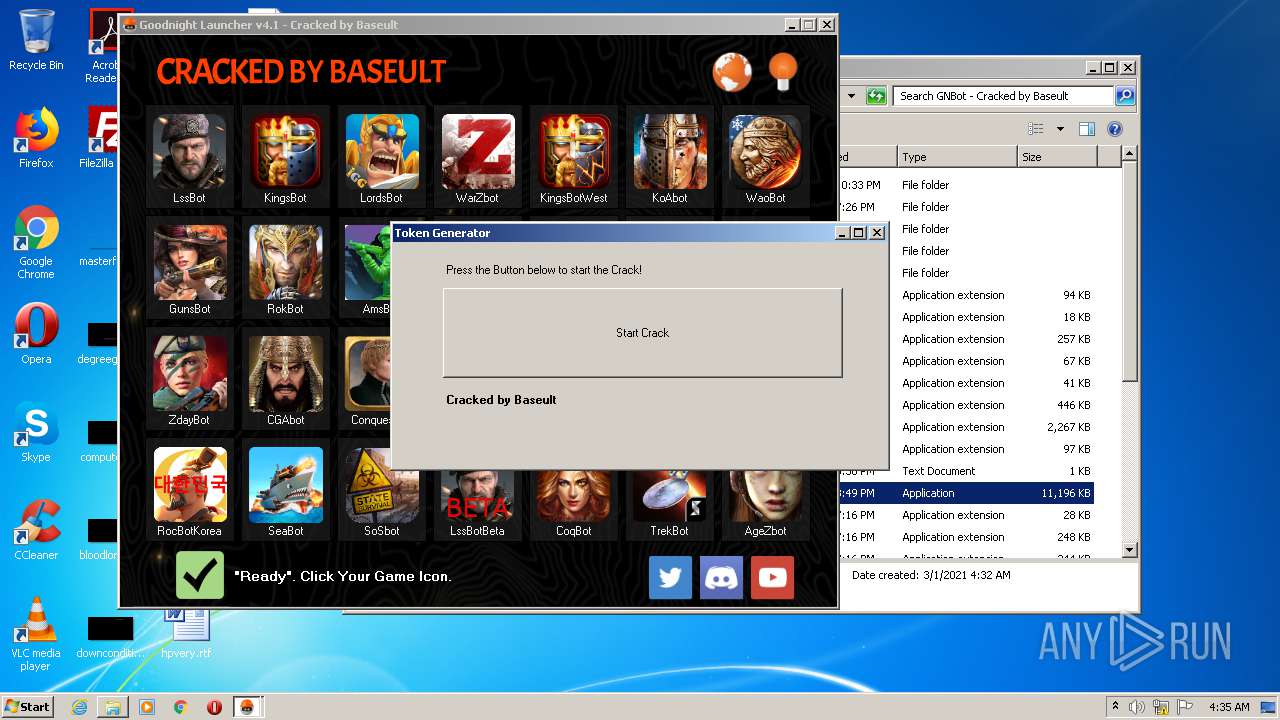
Task: Select the LordsBot game icon
Action: pos(382,152)
